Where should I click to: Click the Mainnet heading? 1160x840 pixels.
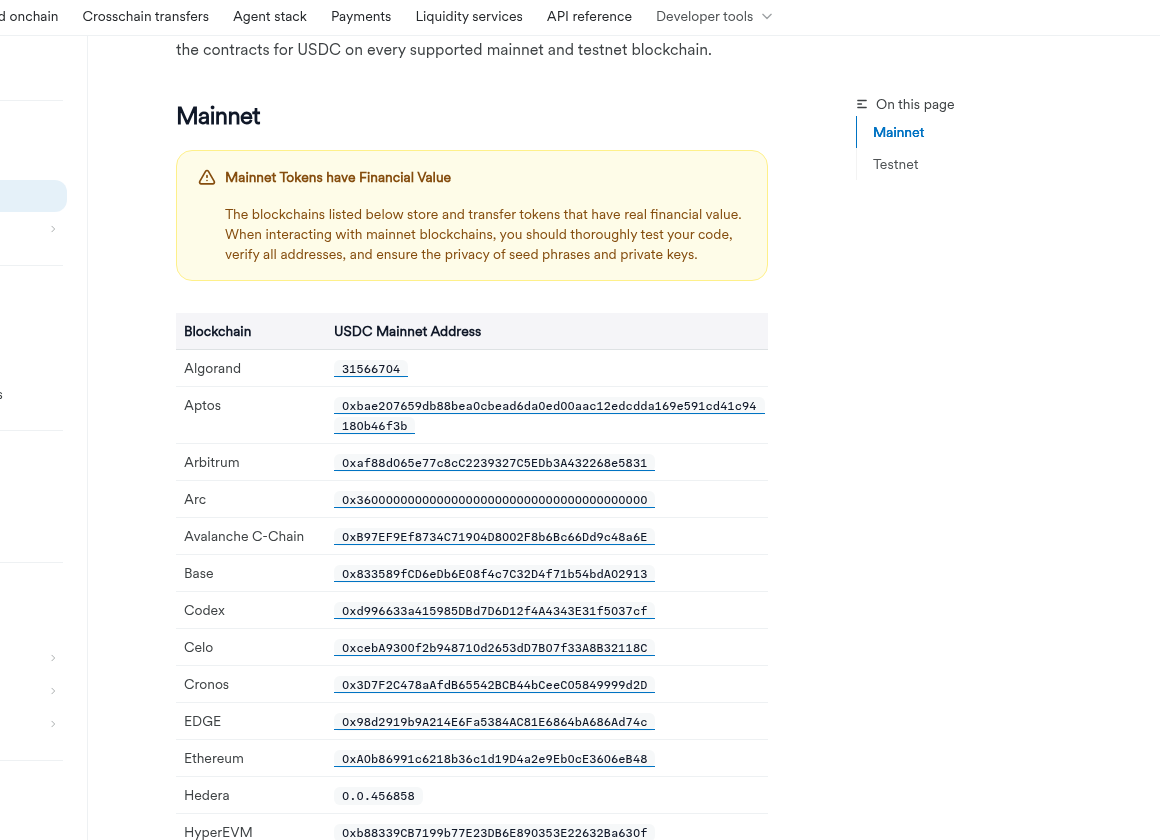click(218, 116)
